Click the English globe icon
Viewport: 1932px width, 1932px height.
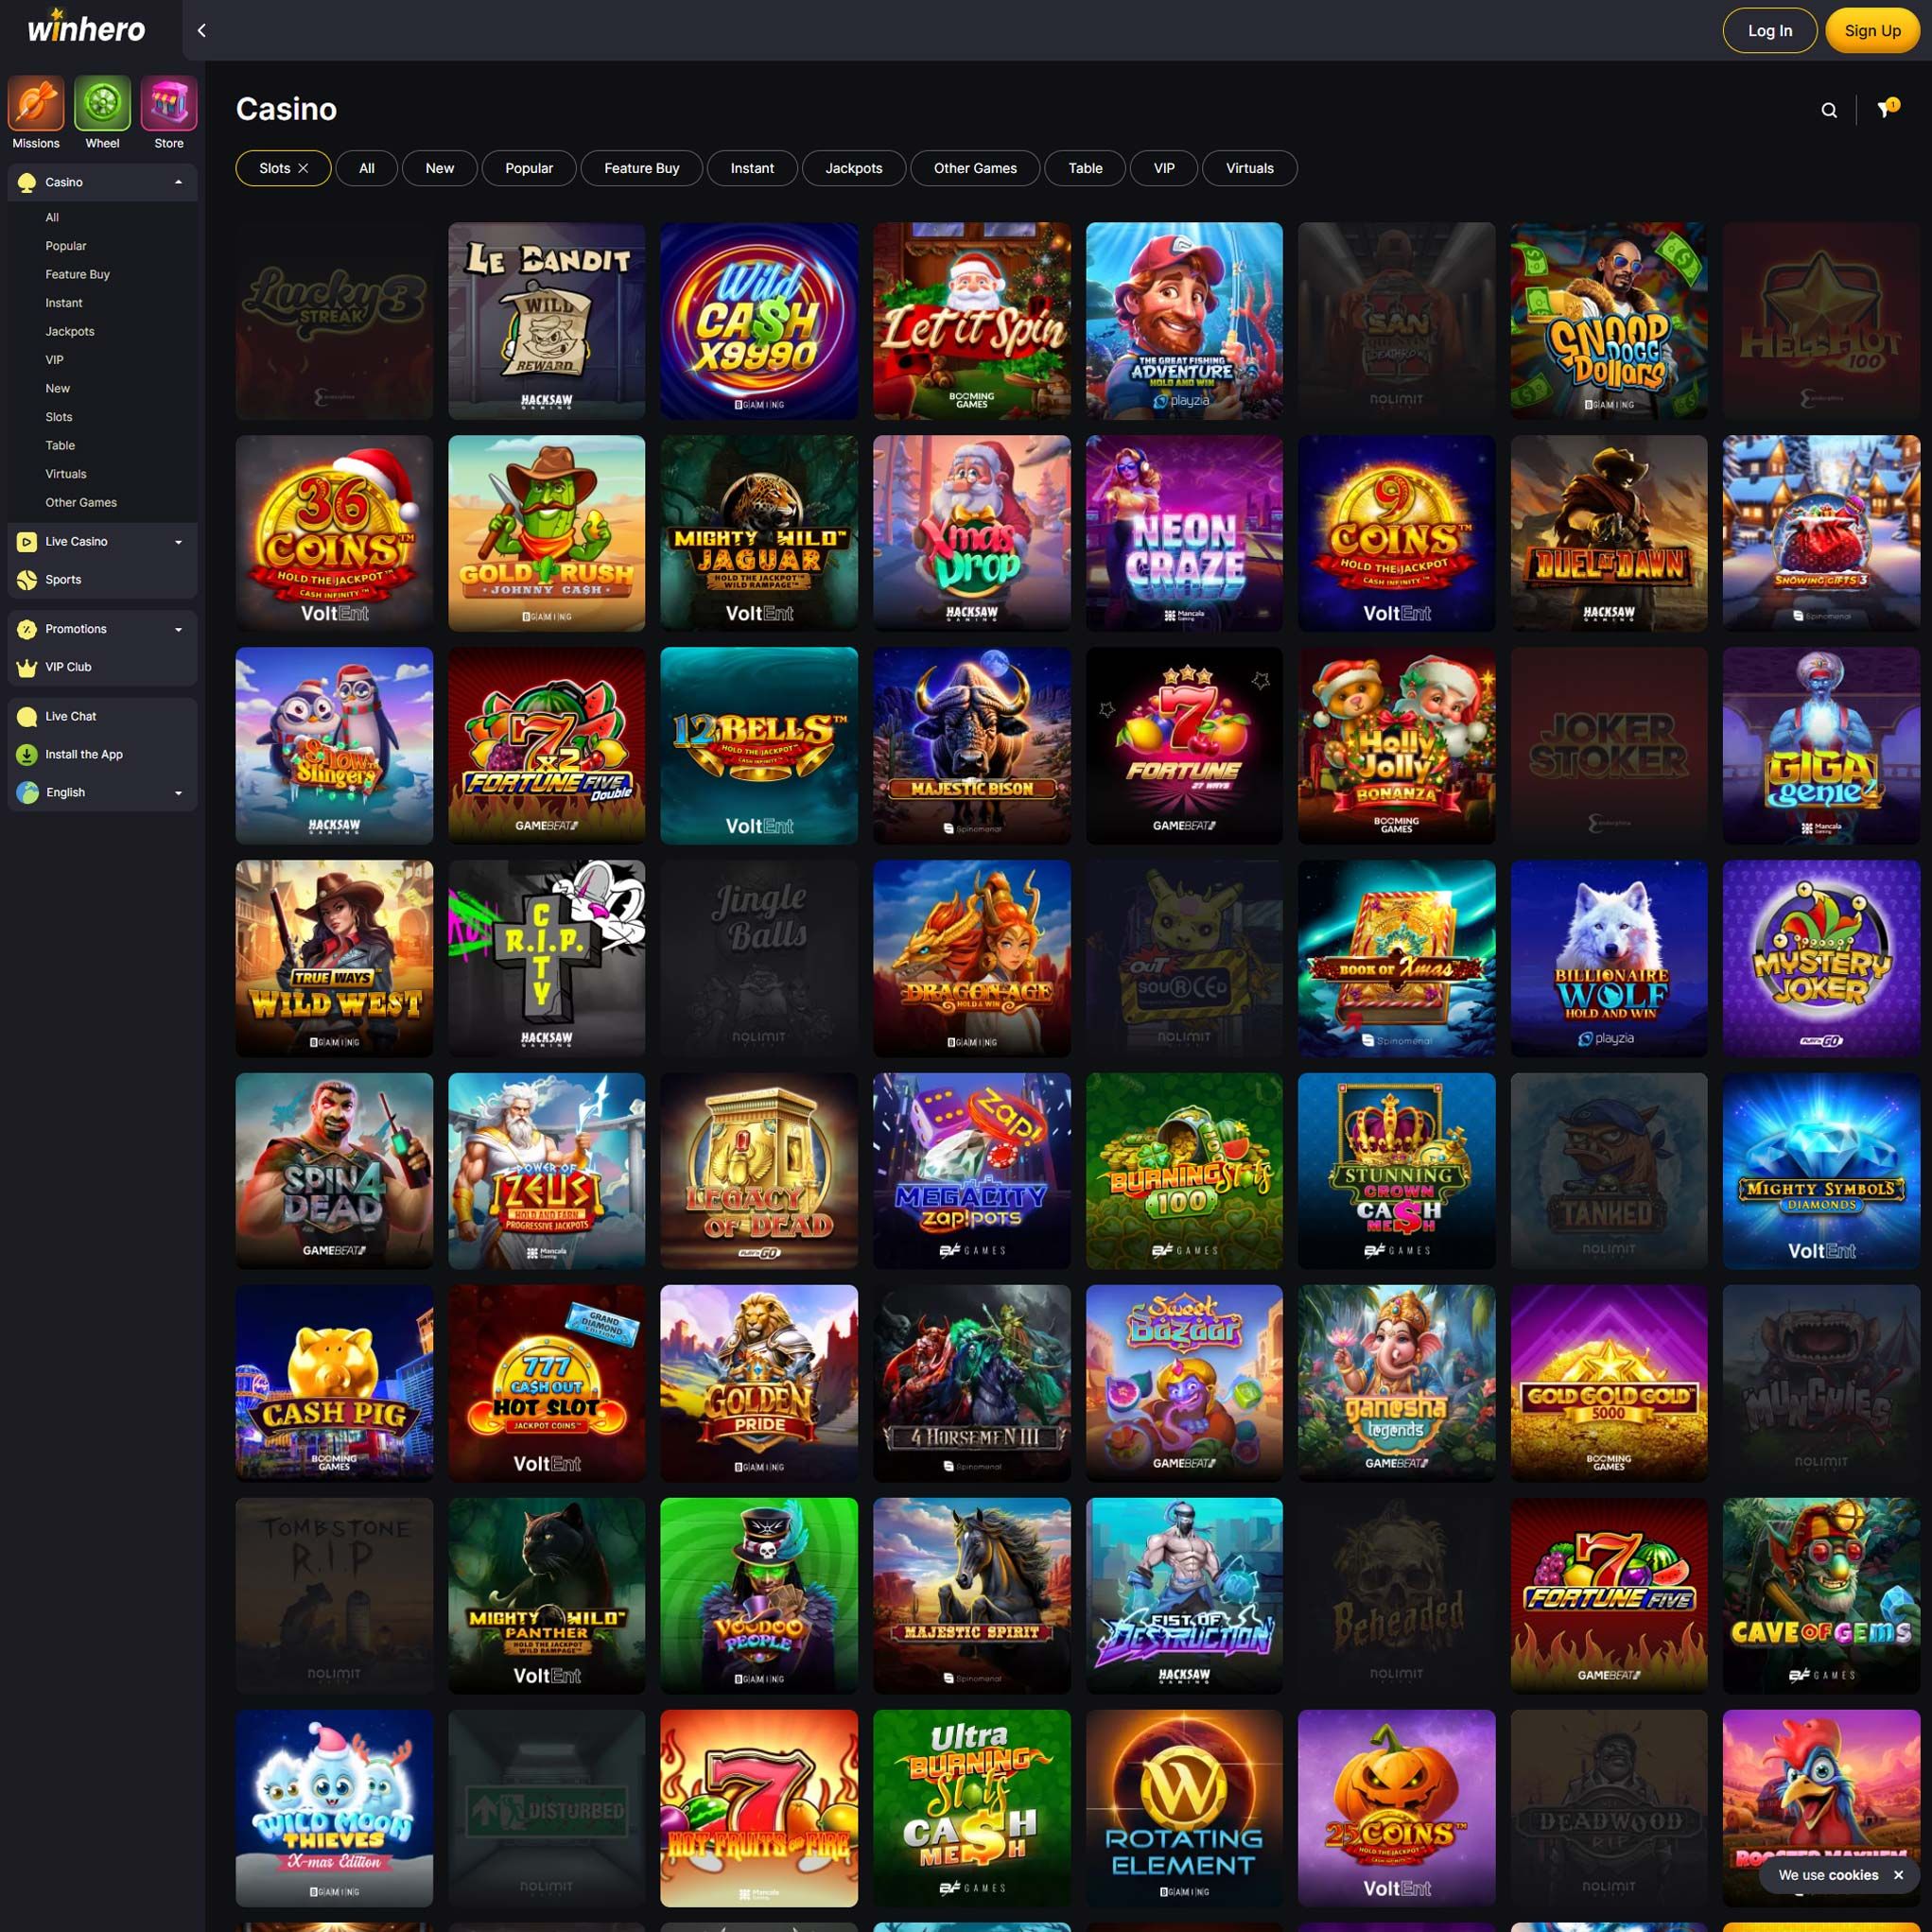pyautogui.click(x=27, y=793)
